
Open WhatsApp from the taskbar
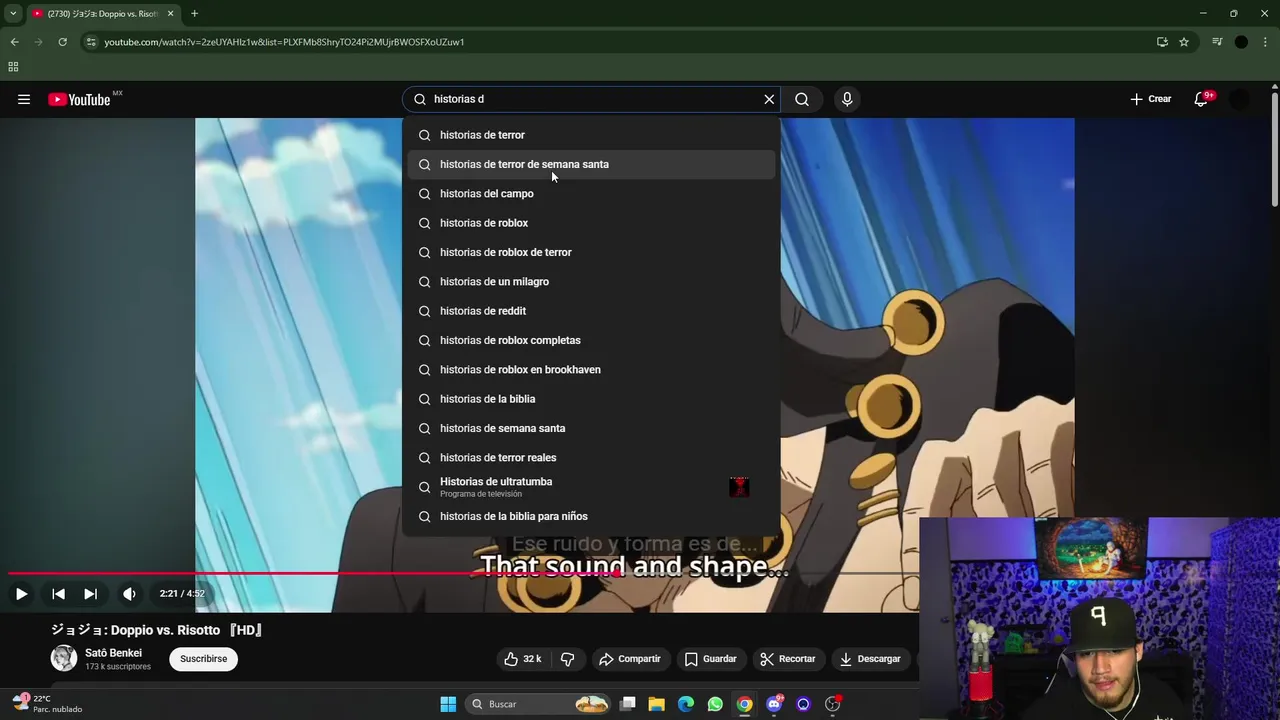pos(715,704)
